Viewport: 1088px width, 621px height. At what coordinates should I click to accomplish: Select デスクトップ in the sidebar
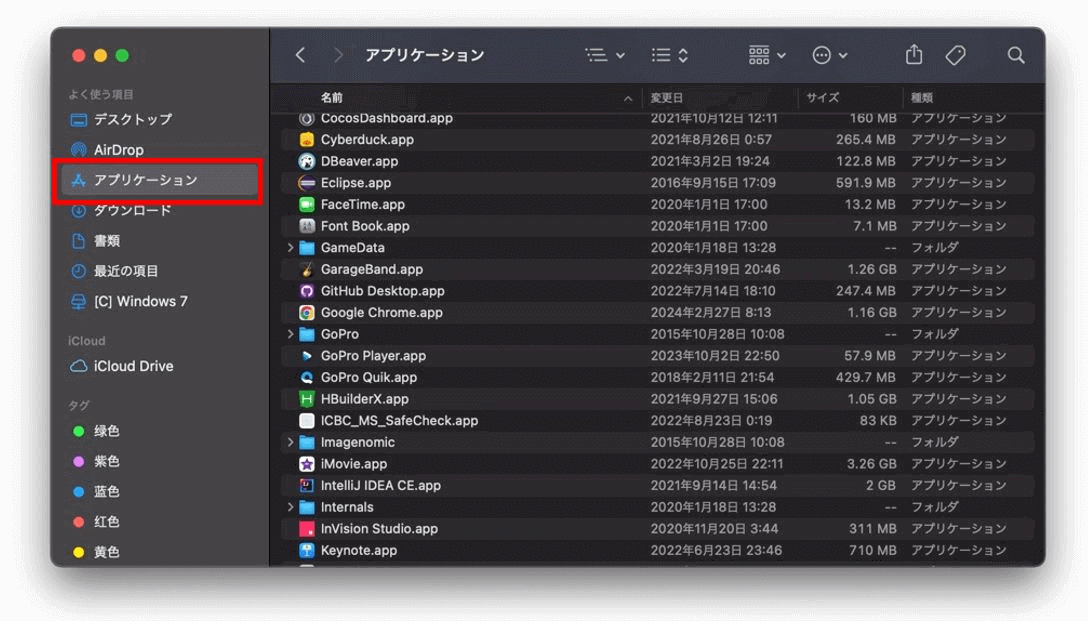159,119
